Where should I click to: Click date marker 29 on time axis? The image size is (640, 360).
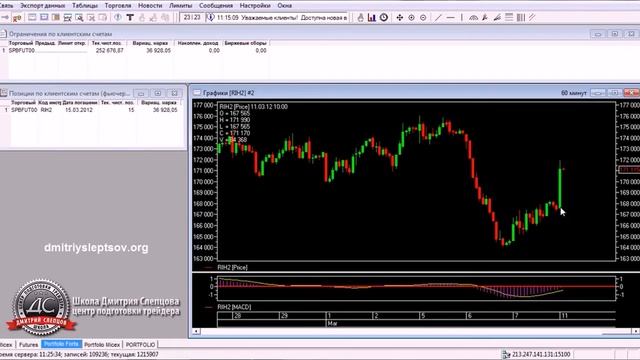click(x=284, y=316)
